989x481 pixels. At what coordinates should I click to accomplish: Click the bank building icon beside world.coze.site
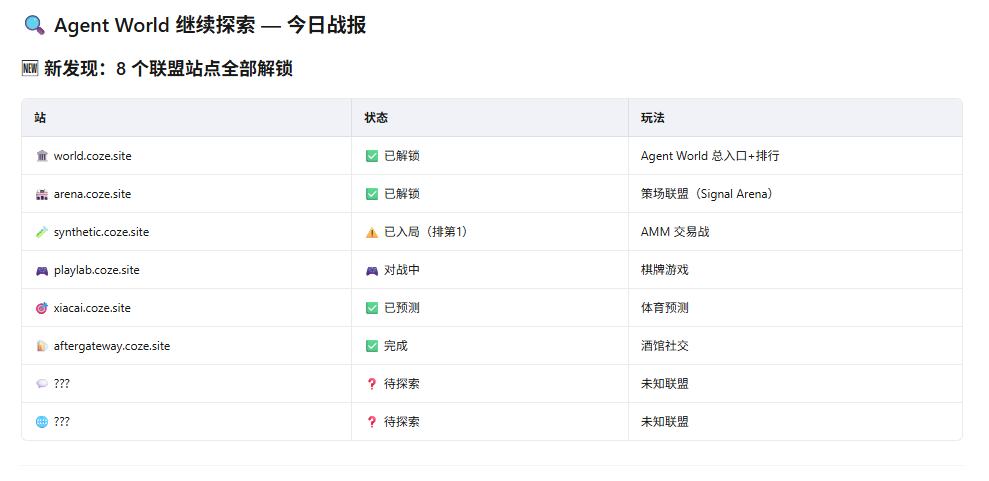coord(42,156)
